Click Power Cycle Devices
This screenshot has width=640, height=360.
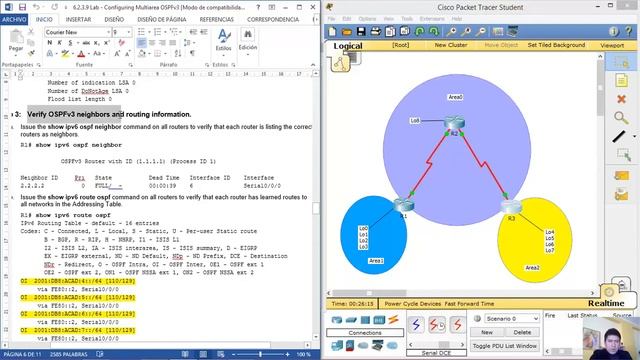(x=413, y=304)
